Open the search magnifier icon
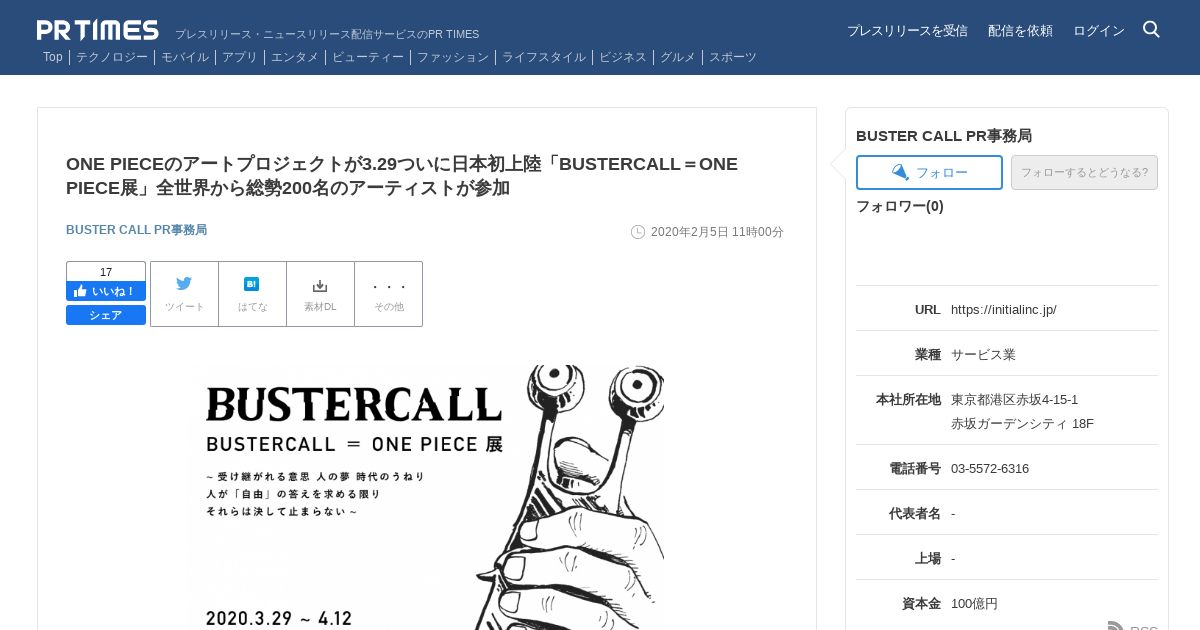This screenshot has height=630, width=1200. (x=1151, y=29)
